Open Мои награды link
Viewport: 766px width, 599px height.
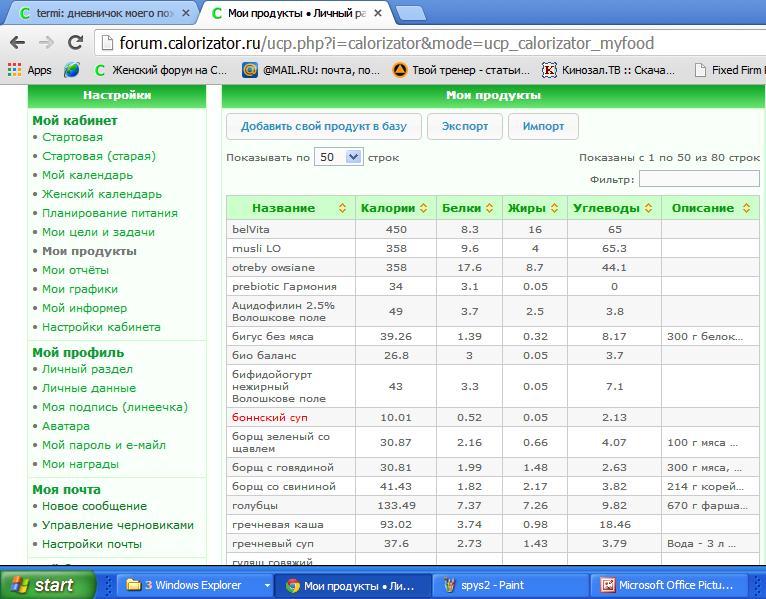[81, 465]
